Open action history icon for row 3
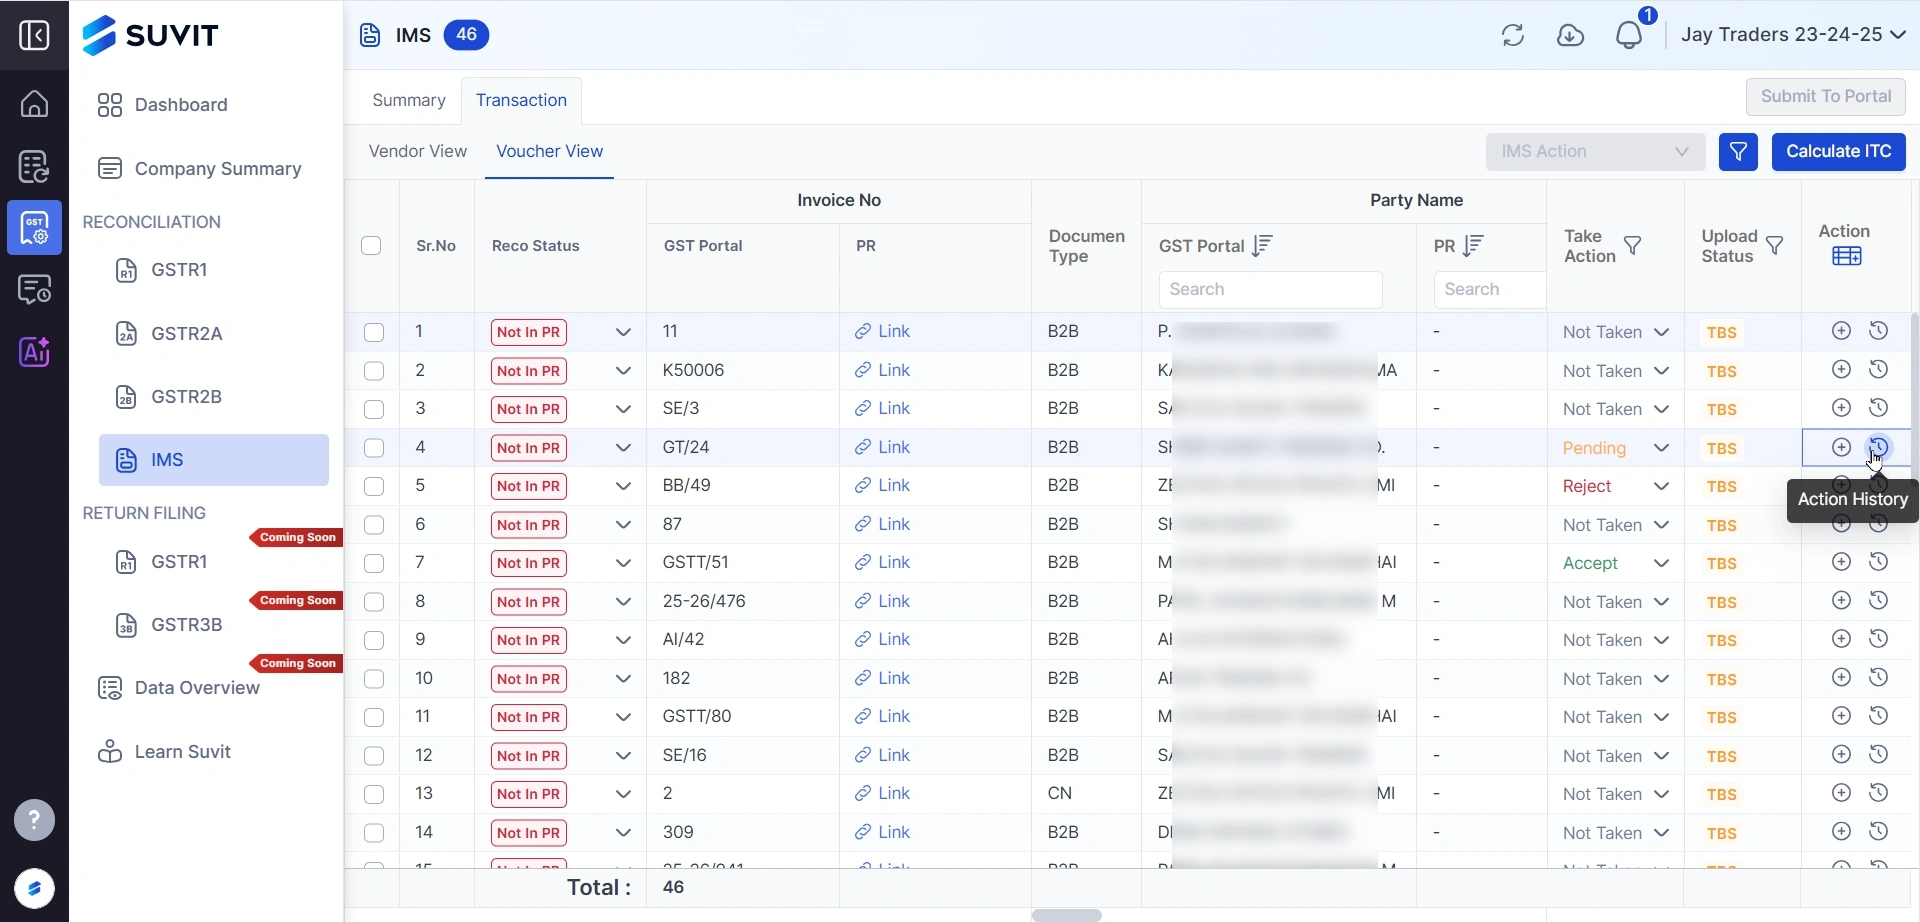Screen dimensions: 1920x922 point(1878,408)
